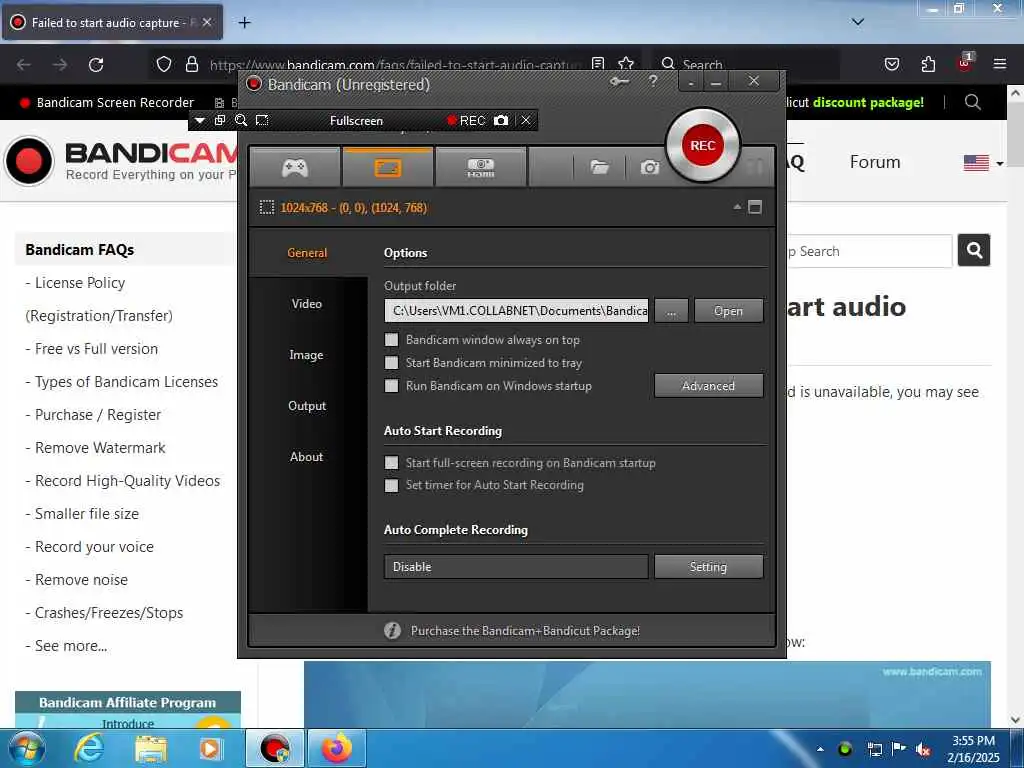1024x768 pixels.
Task: Click the camera snapshot icon in Fullscreen mini bar
Action: pos(501,120)
